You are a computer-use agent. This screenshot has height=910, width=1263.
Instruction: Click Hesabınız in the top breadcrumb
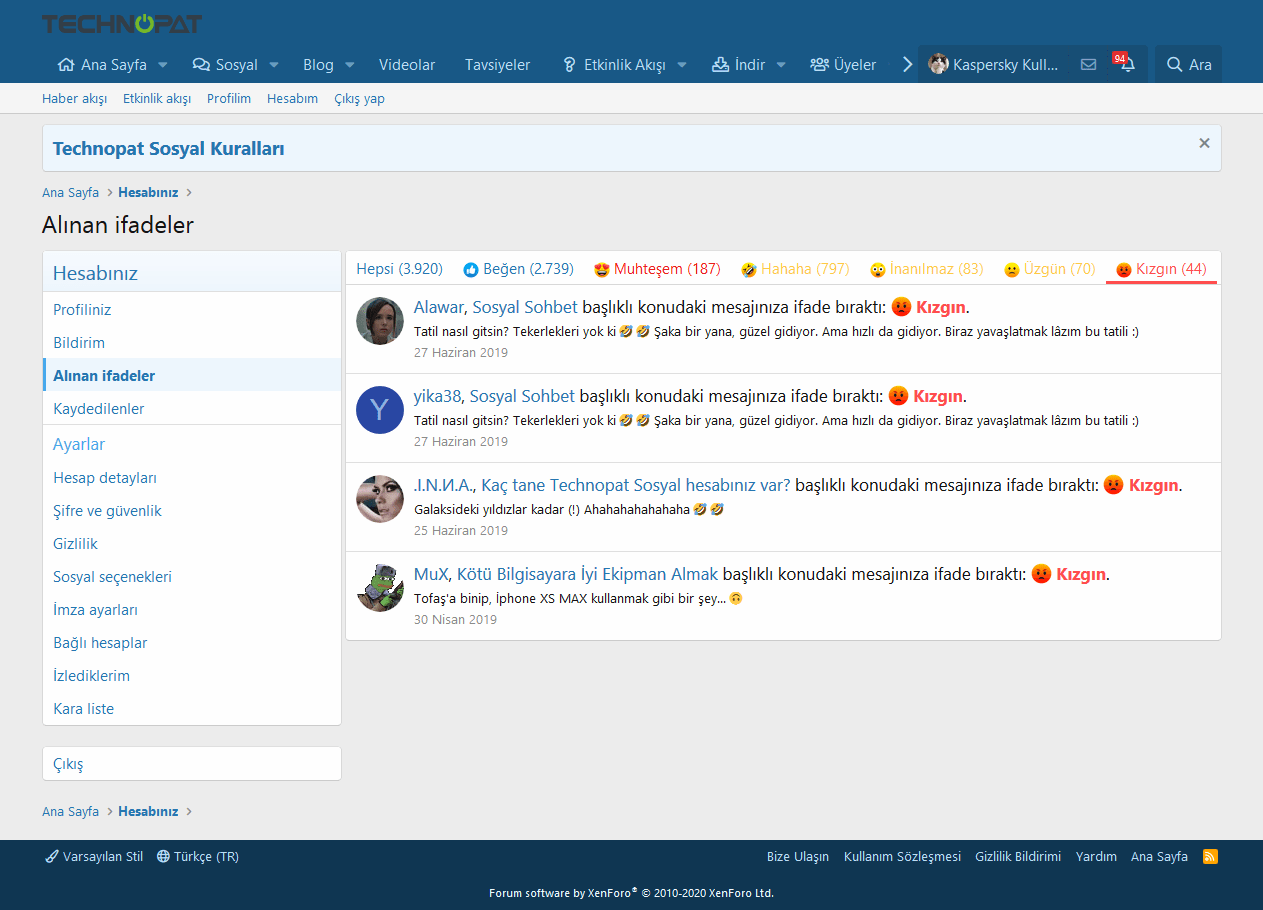(148, 192)
